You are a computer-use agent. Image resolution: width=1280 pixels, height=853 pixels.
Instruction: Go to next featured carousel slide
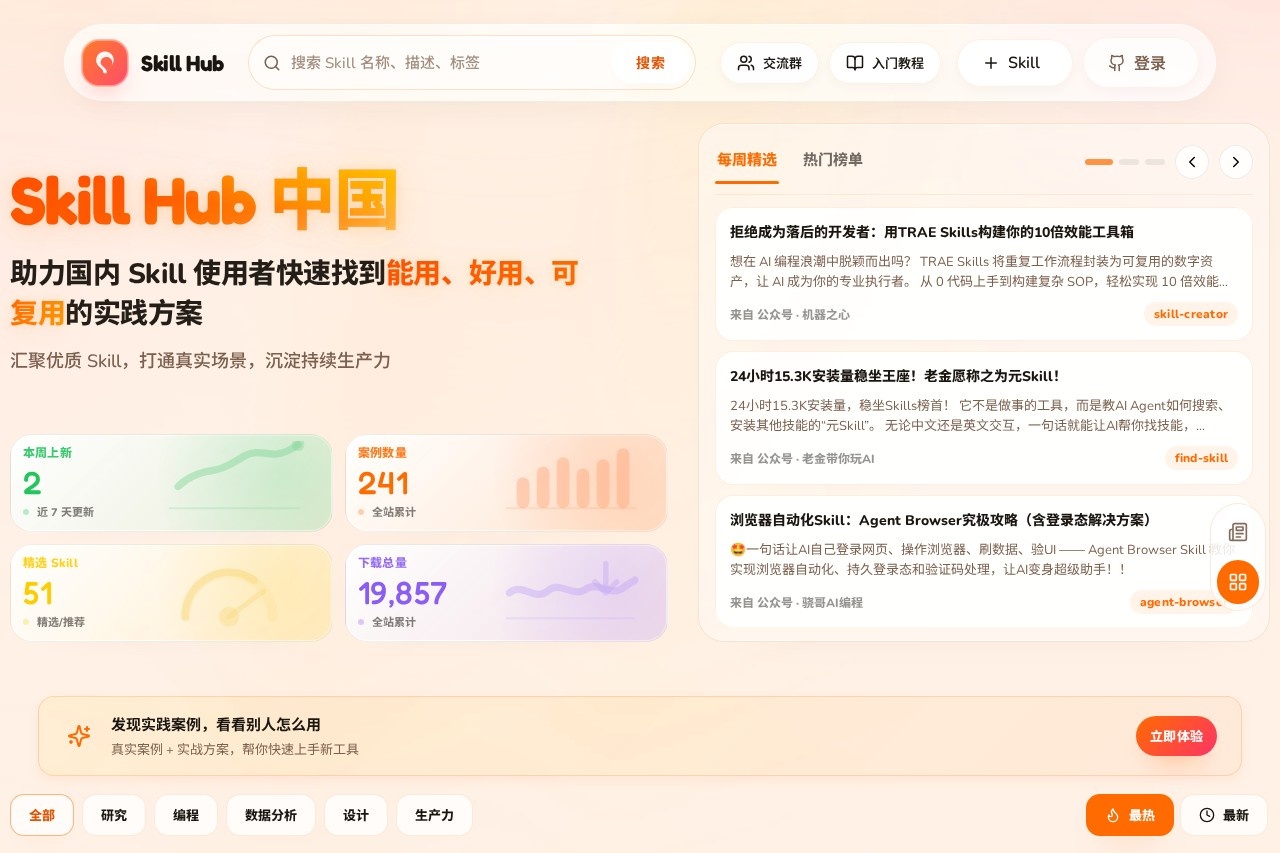click(x=1236, y=161)
